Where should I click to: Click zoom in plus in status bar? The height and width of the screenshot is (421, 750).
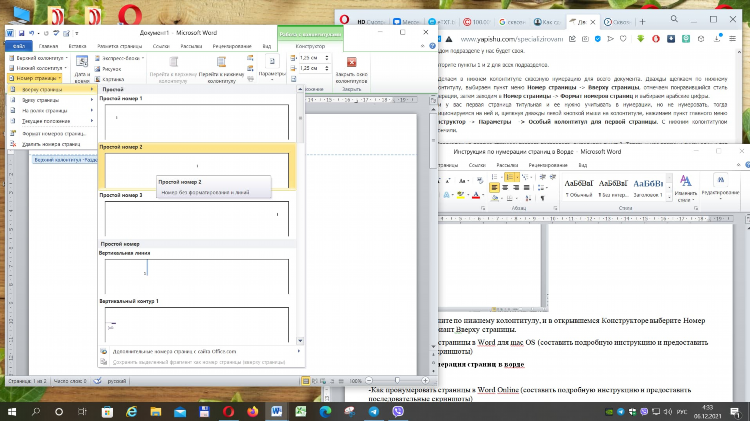(425, 381)
